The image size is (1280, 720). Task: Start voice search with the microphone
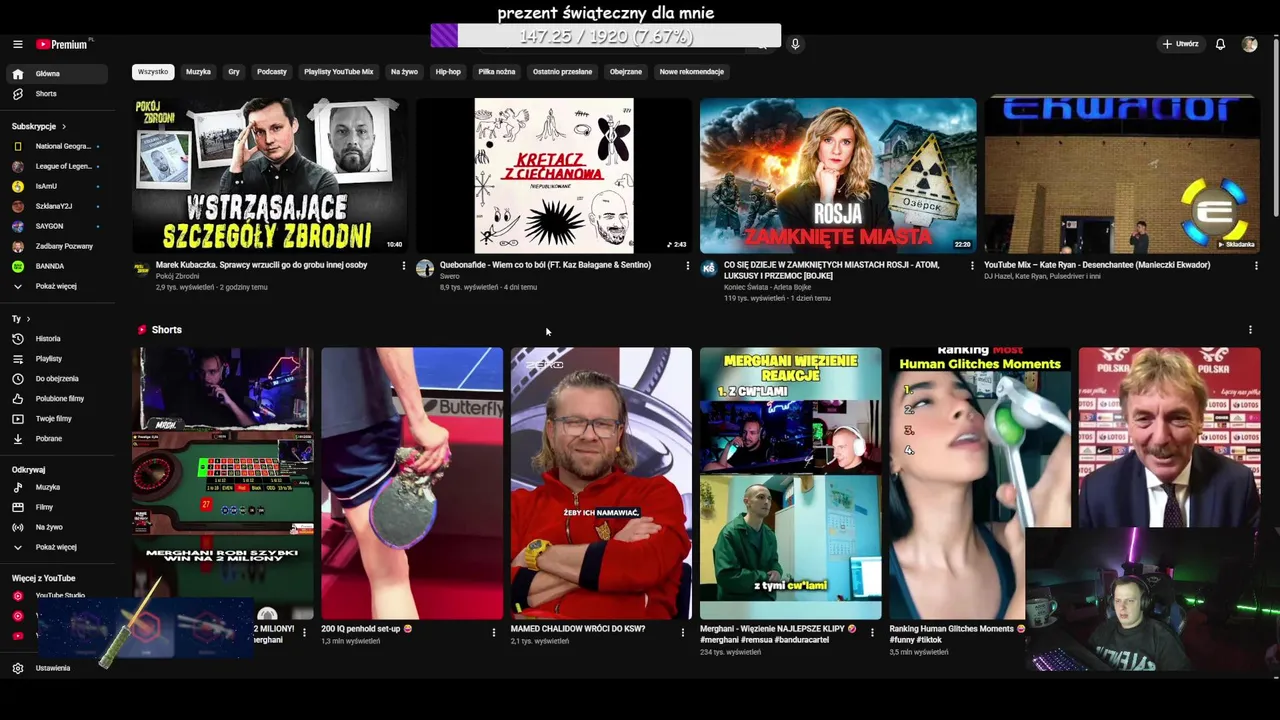(x=795, y=44)
